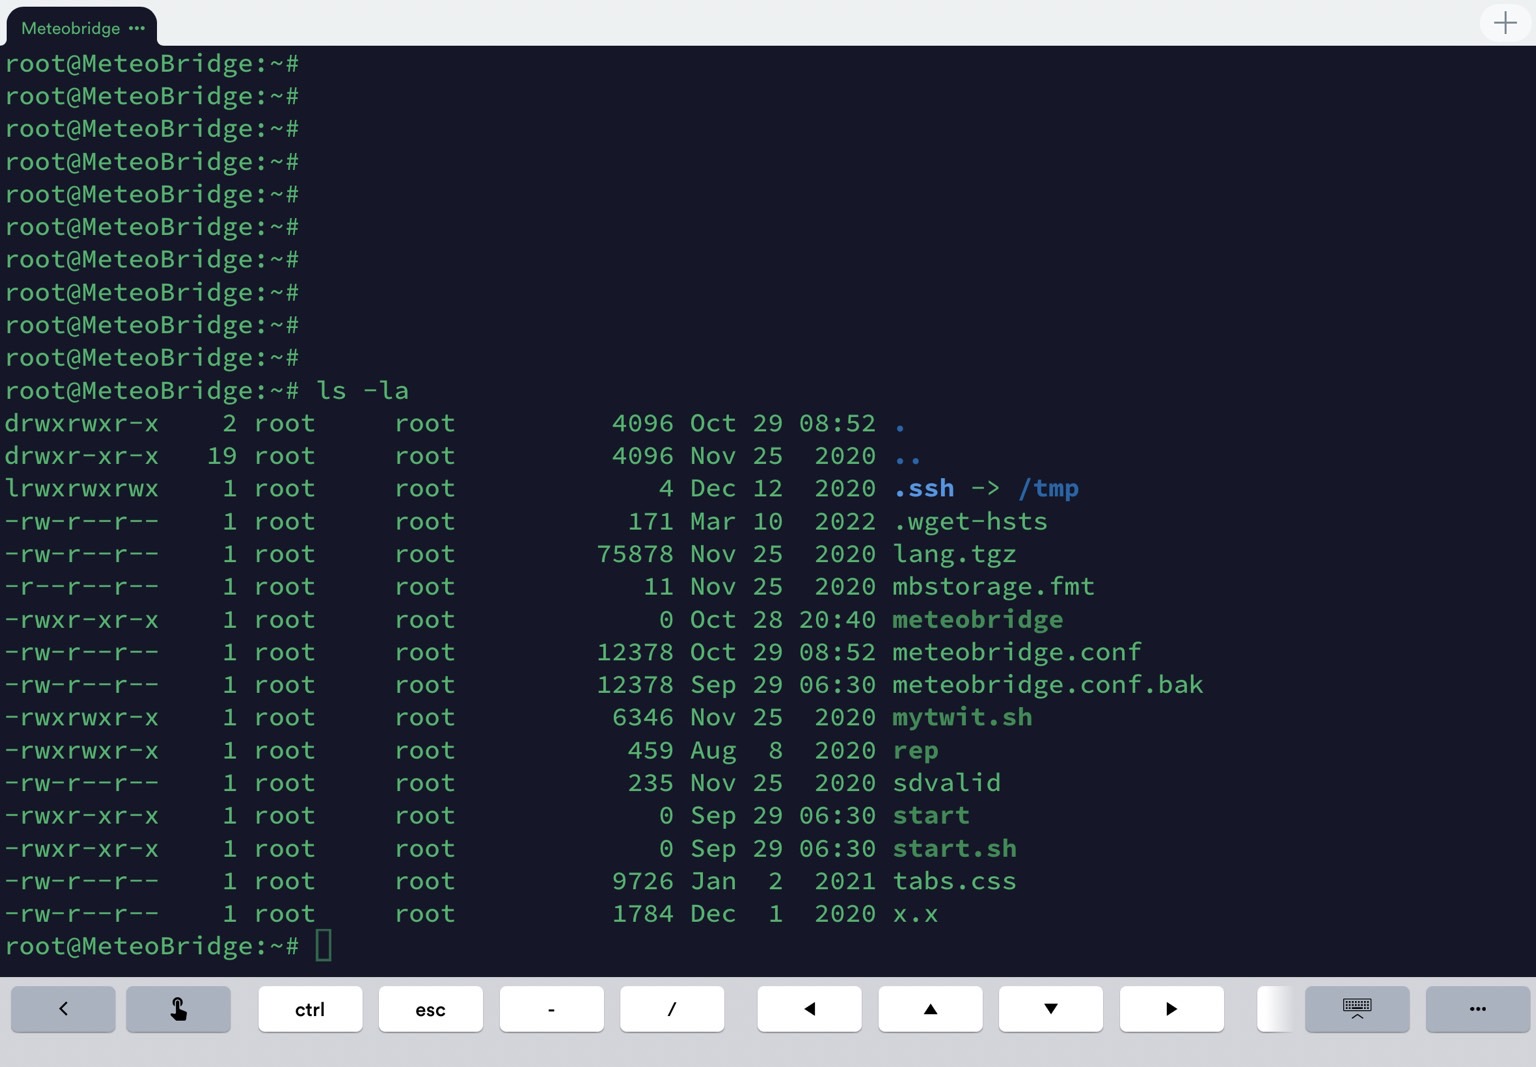Click the -r--r--r-- permissions string
This screenshot has width=1536, height=1067.
[x=82, y=586]
